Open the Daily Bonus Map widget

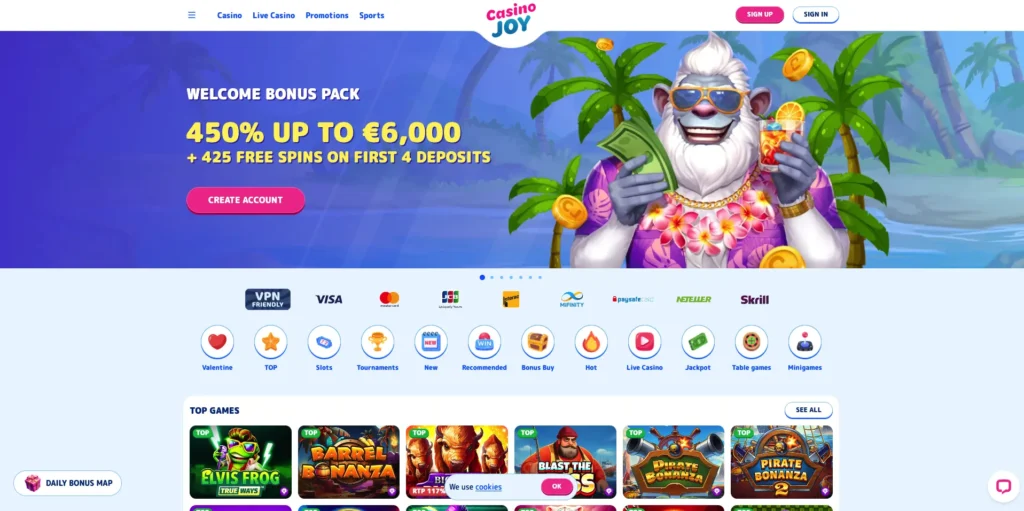point(68,484)
